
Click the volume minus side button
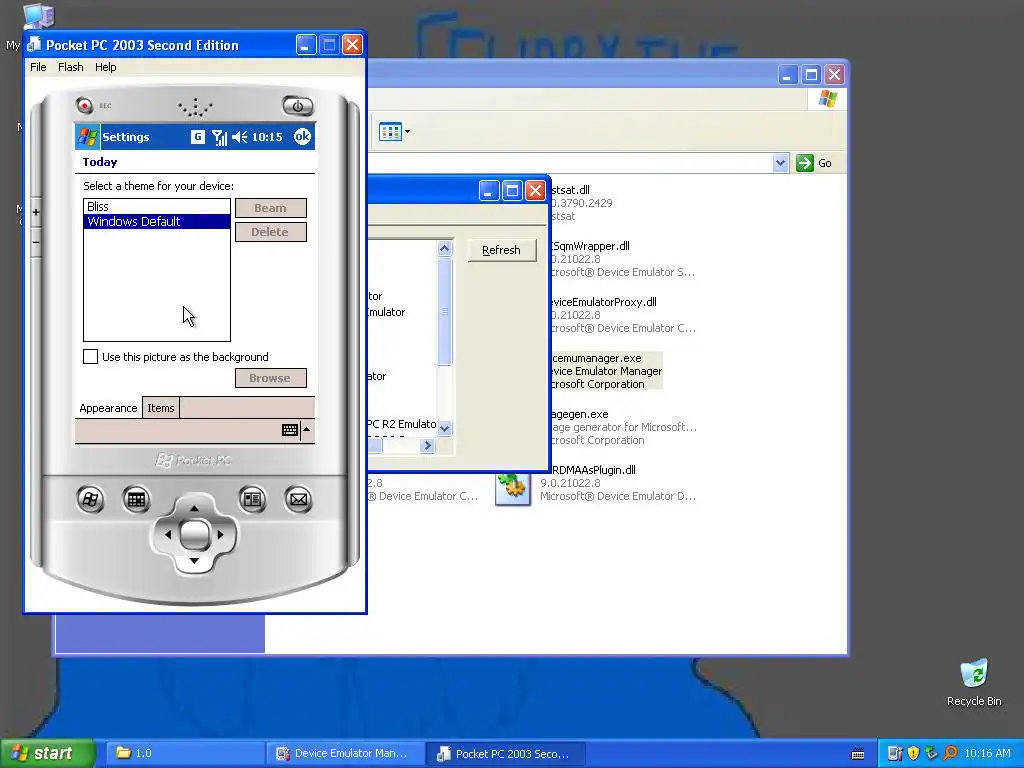pos(36,242)
